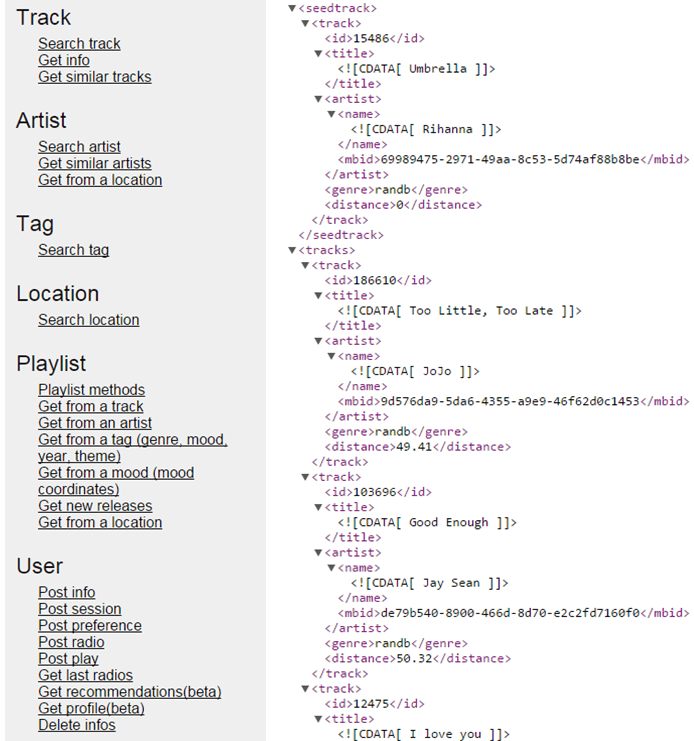This screenshot has width=694, height=741.
Task: Open the Search artist link
Action: 80,147
